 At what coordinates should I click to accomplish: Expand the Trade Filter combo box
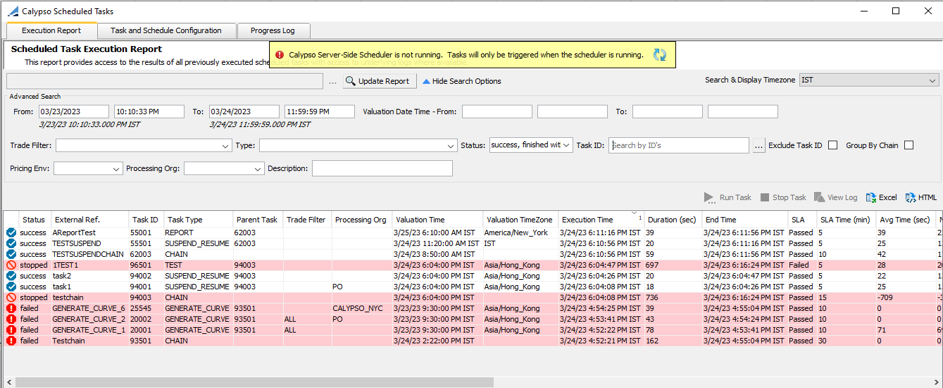click(144, 146)
